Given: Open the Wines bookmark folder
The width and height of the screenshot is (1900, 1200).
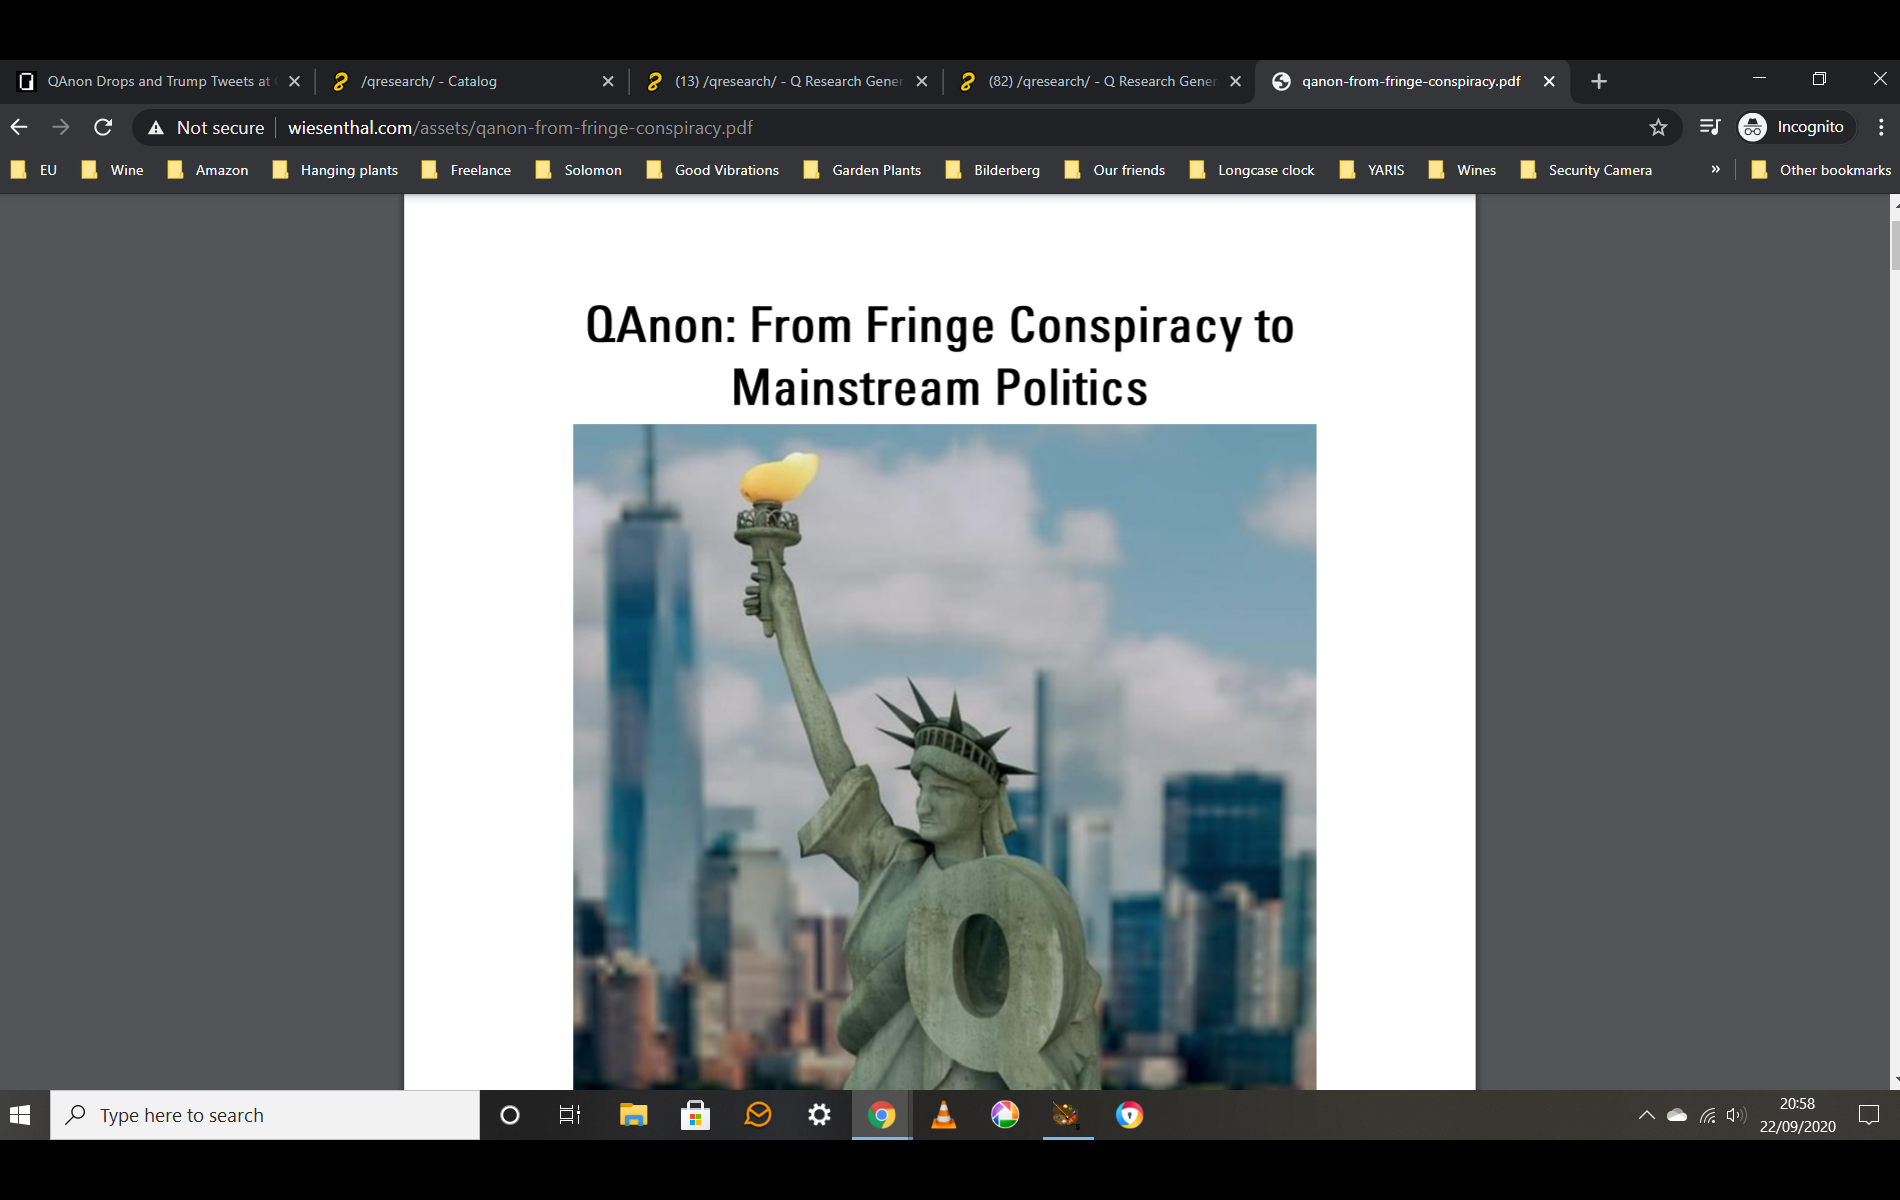Looking at the screenshot, I should pyautogui.click(x=1463, y=170).
